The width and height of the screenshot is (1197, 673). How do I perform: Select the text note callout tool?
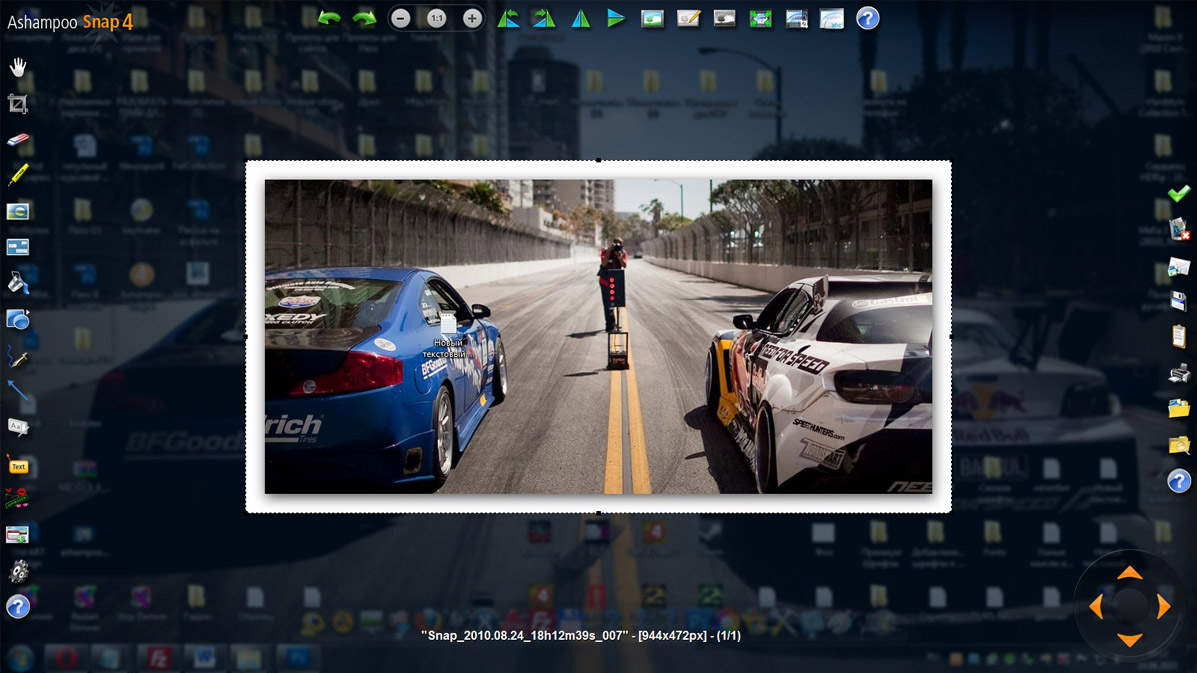[x=18, y=427]
